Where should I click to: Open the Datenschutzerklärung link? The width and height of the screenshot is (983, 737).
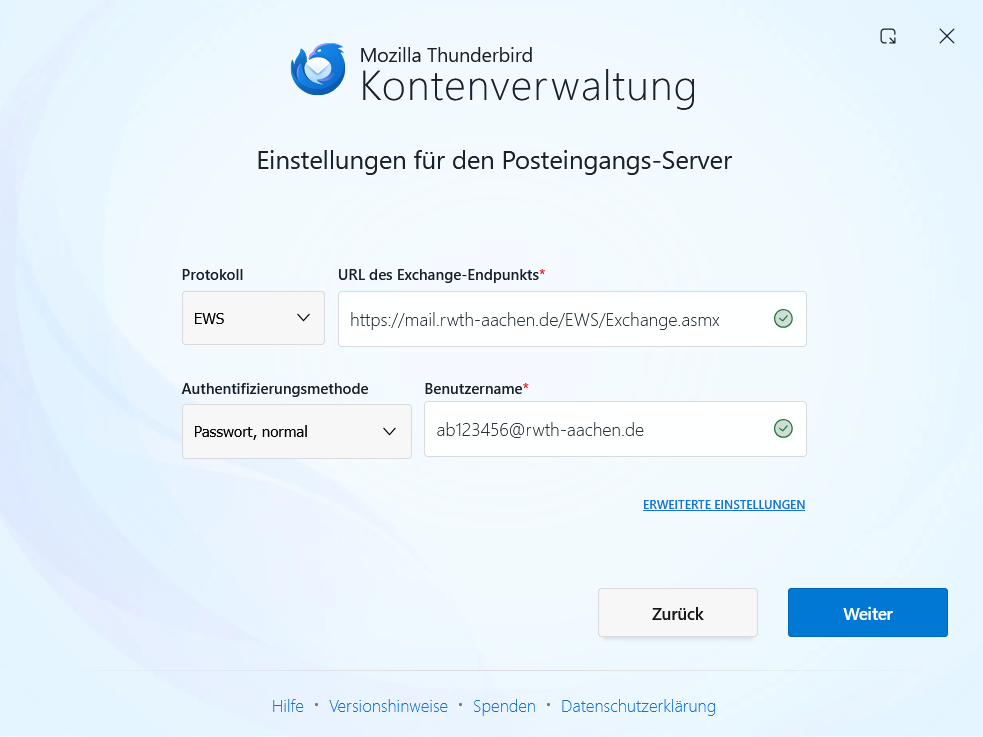click(x=638, y=706)
